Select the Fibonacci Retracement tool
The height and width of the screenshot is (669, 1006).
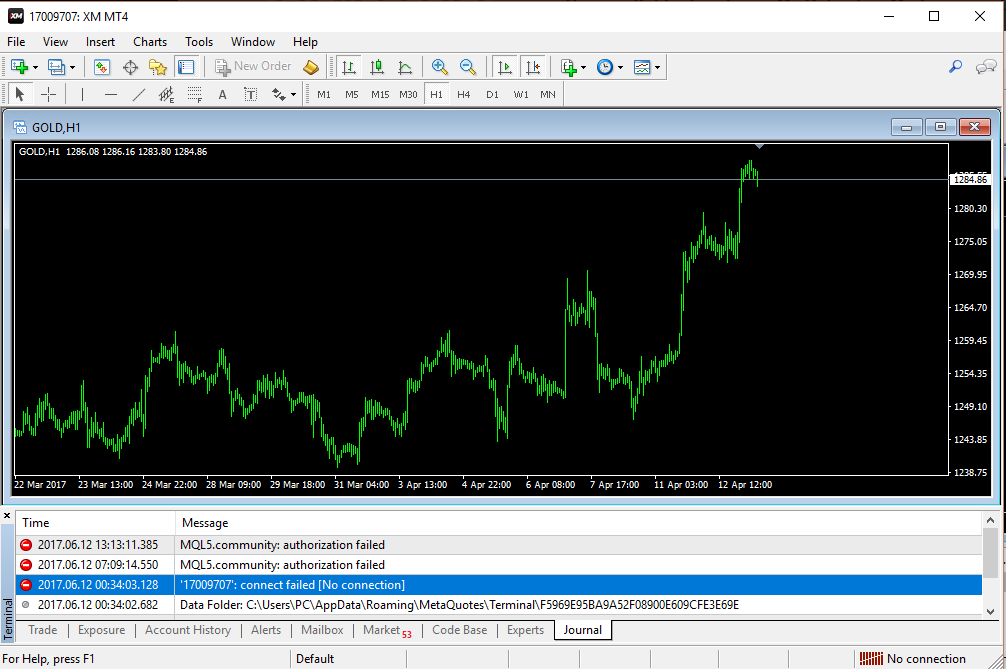[195, 94]
